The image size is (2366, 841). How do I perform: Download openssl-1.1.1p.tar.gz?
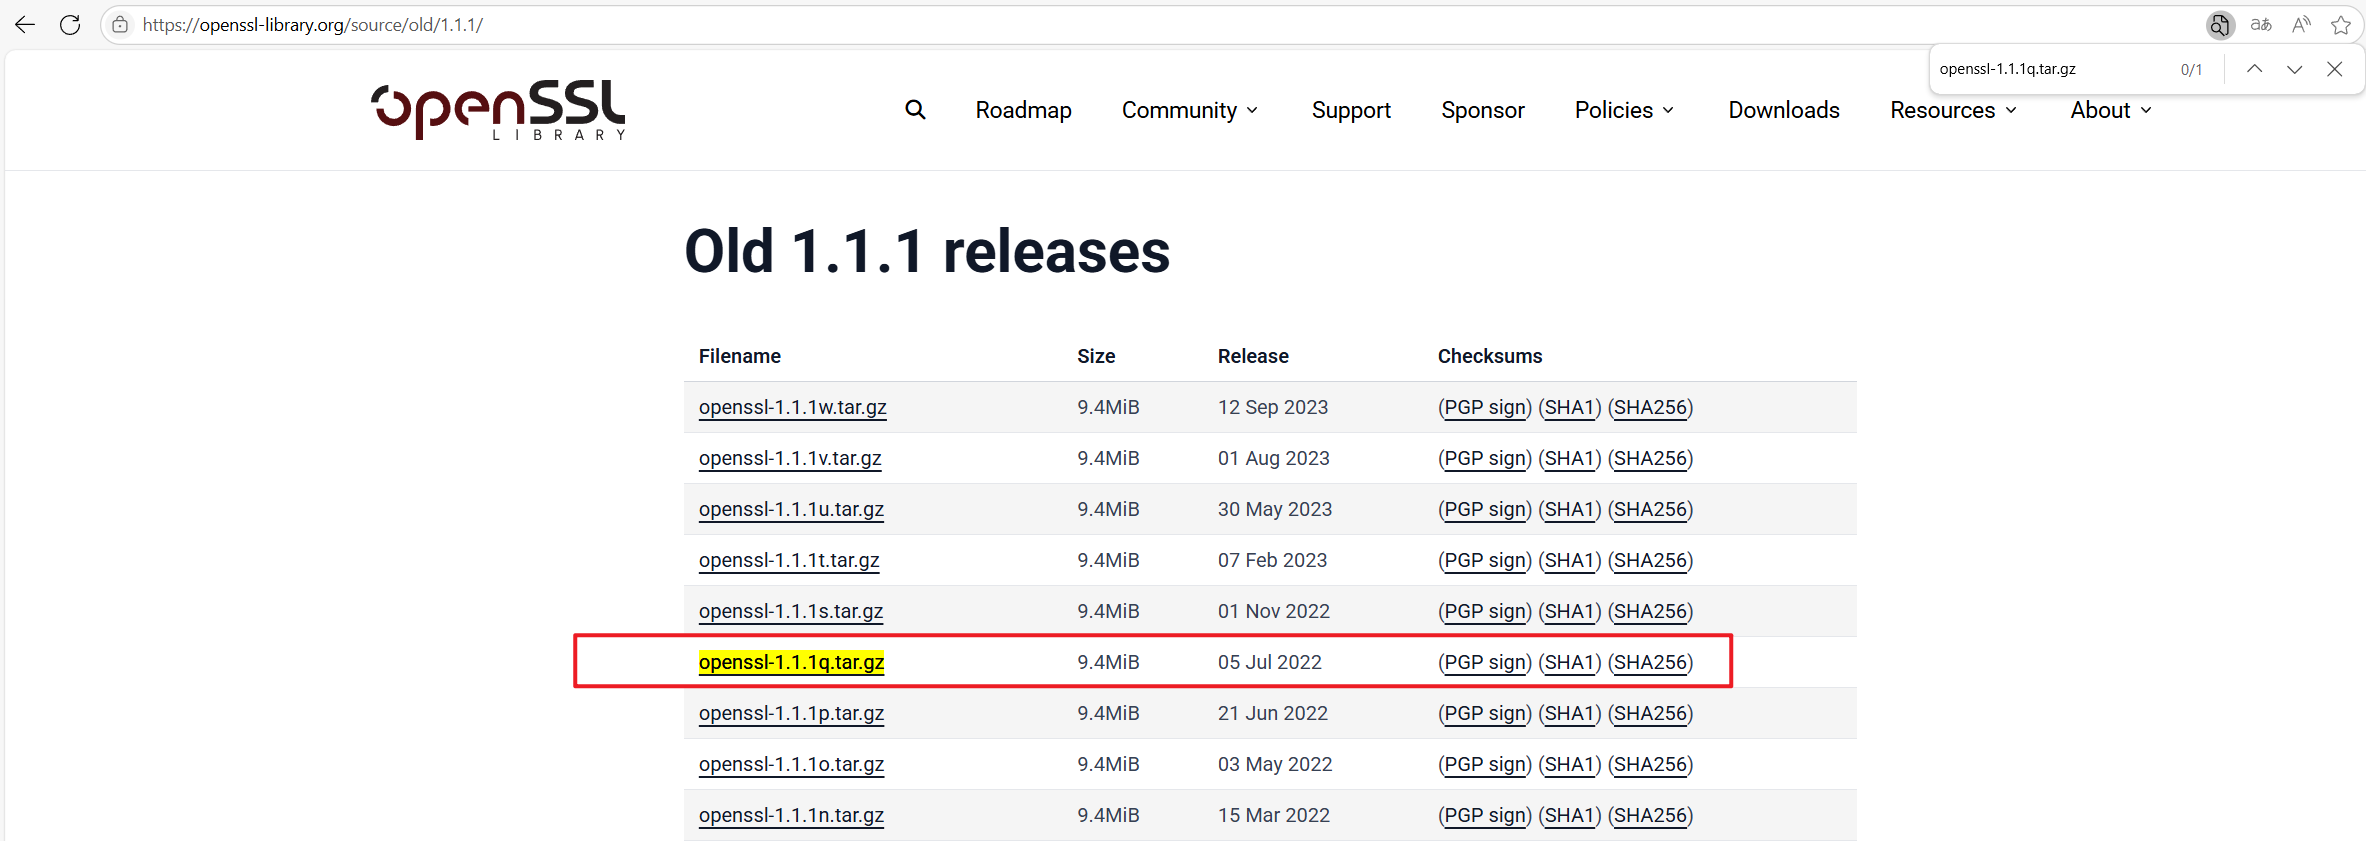coord(791,713)
